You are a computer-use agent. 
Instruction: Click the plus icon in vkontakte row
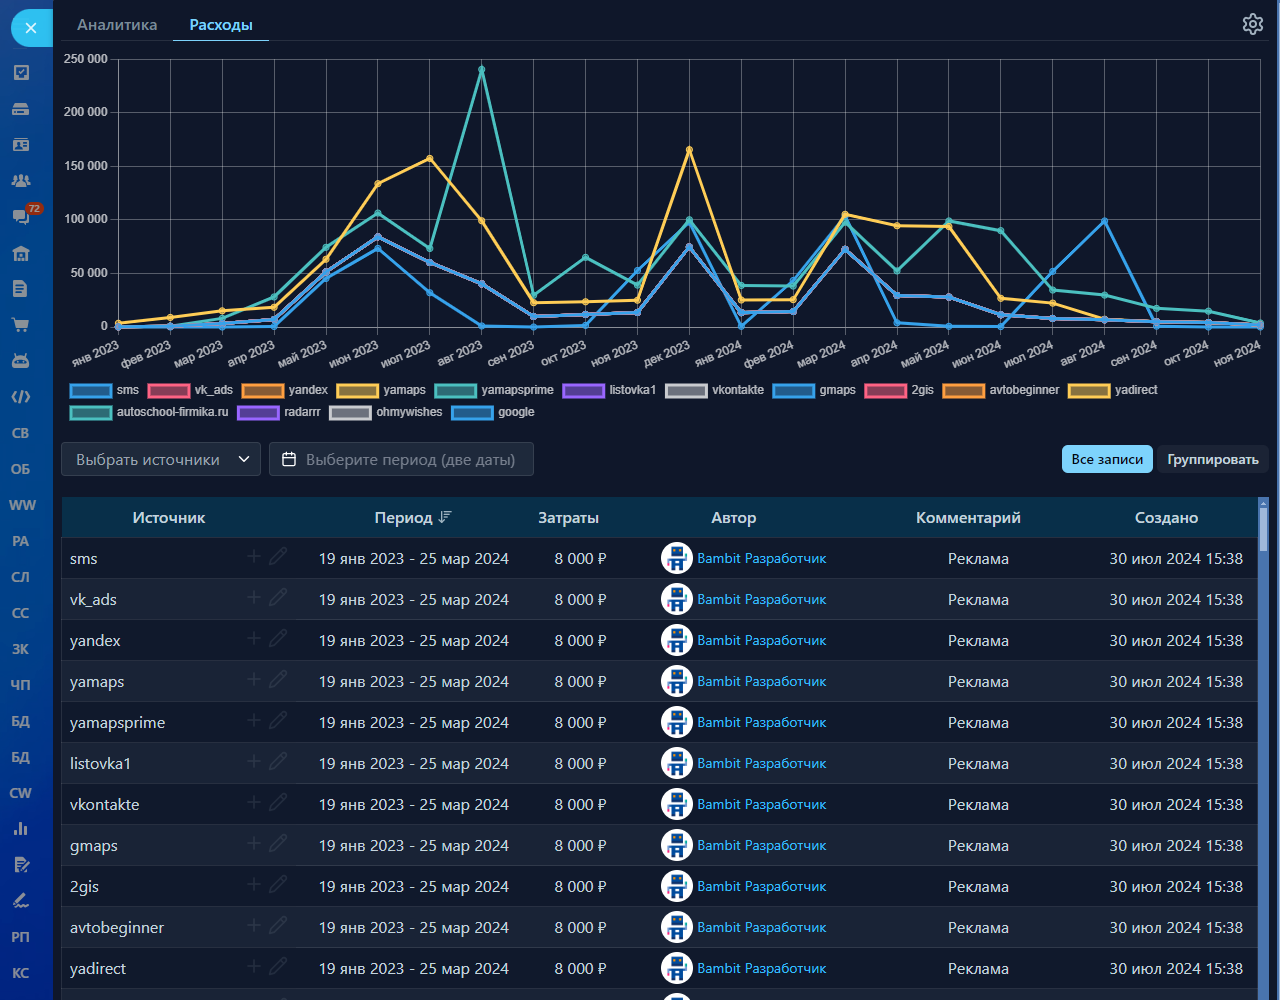[254, 802]
